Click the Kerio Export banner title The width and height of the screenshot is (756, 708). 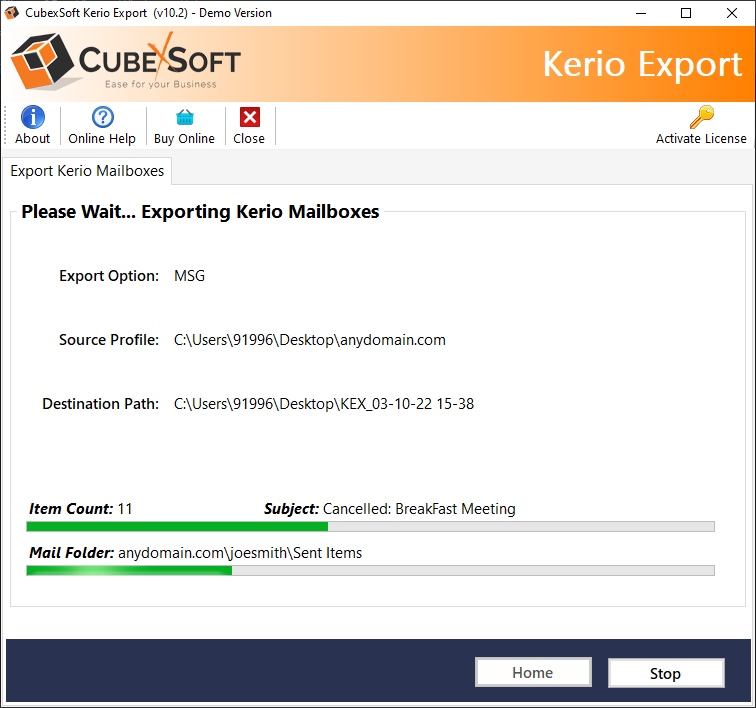[x=642, y=64]
